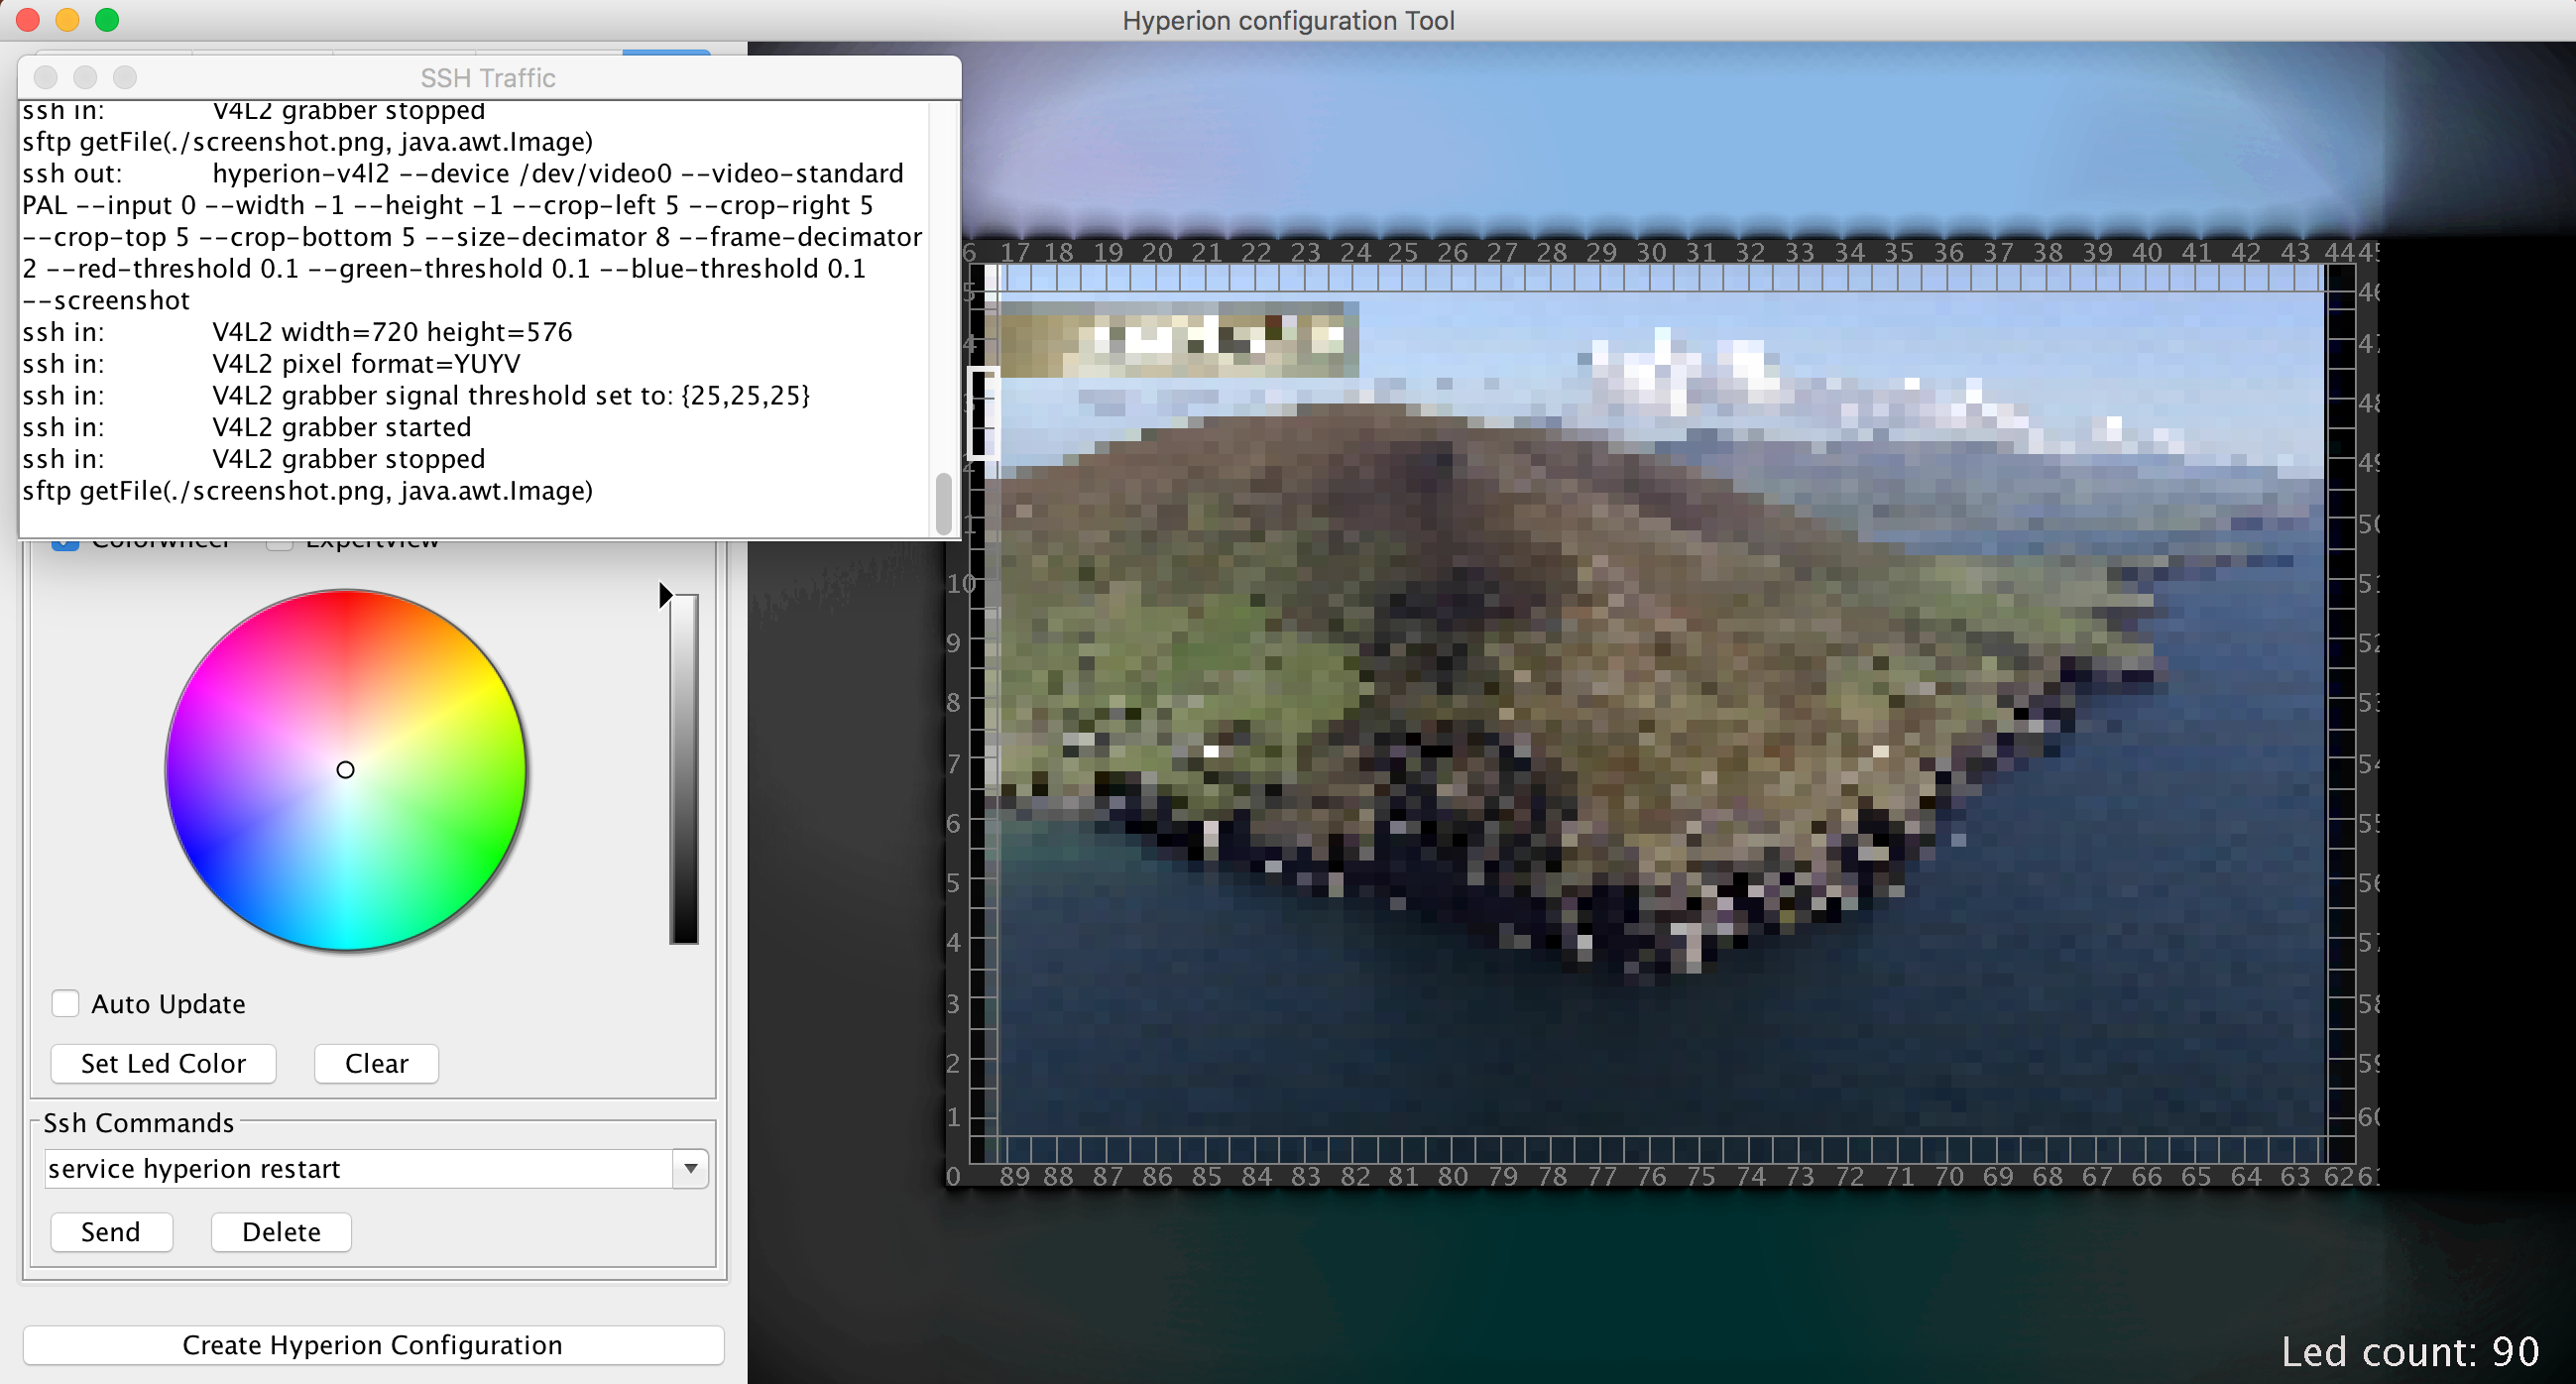The height and width of the screenshot is (1384, 2576).
Task: Click the first gray button of SSH Traffic window
Action: (x=45, y=77)
